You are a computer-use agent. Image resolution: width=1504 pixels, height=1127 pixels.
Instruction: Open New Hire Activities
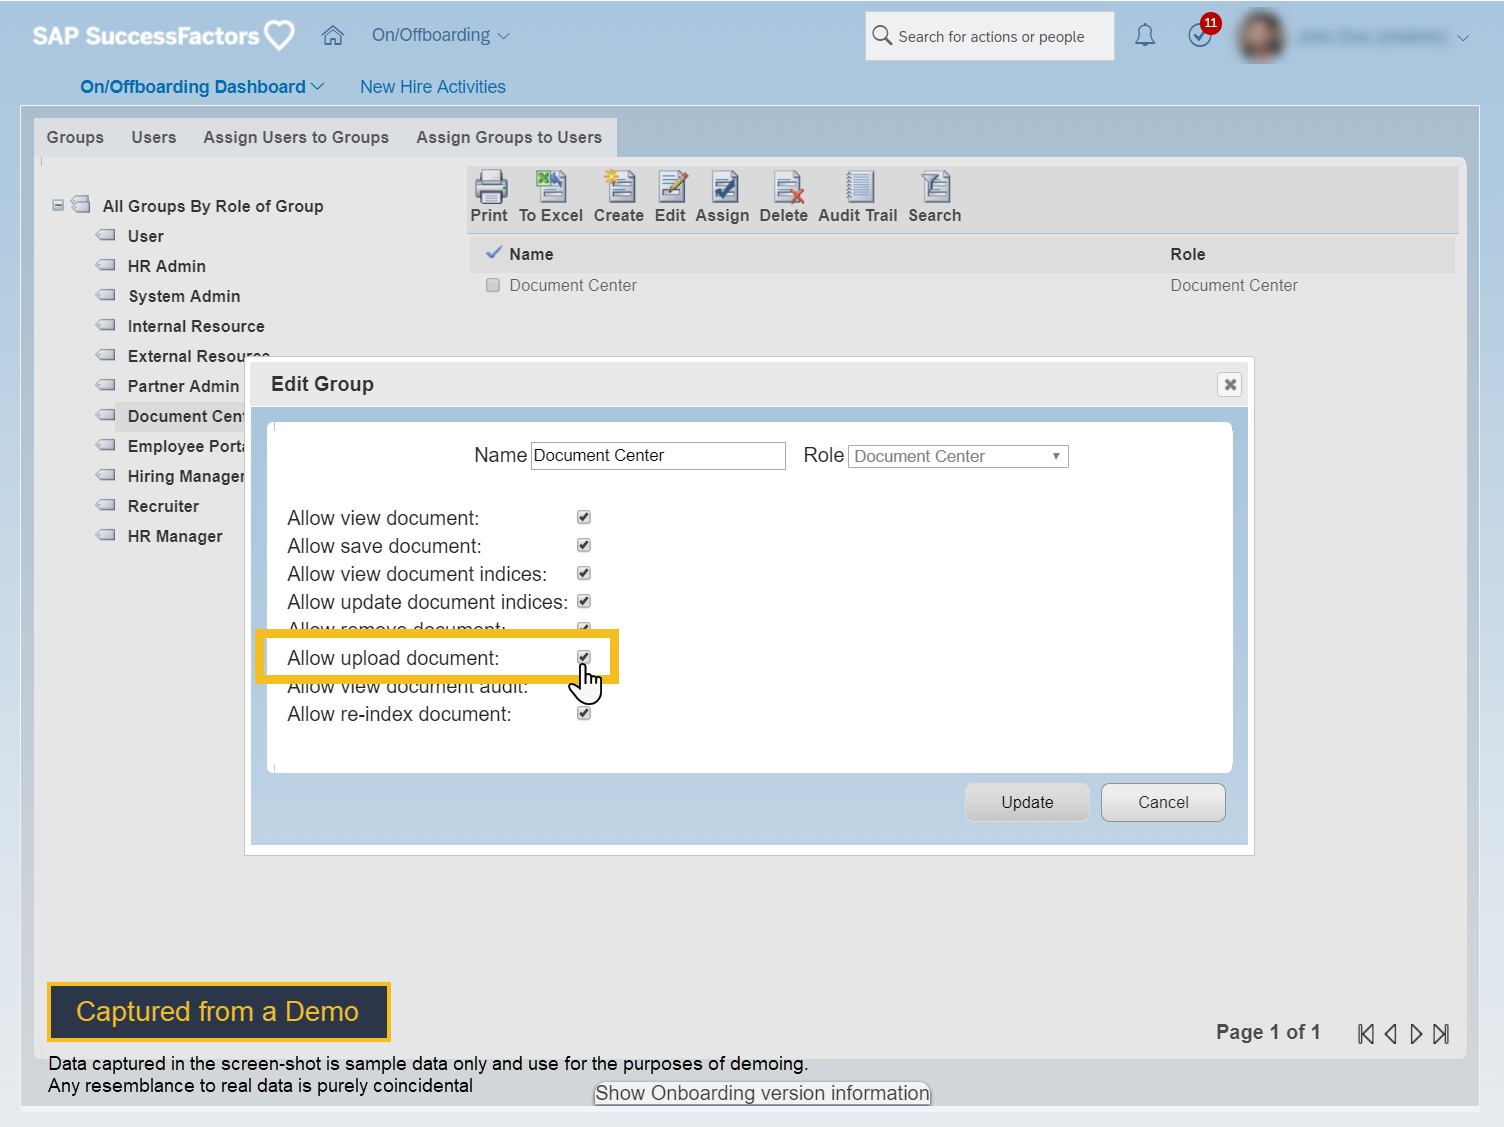click(433, 87)
